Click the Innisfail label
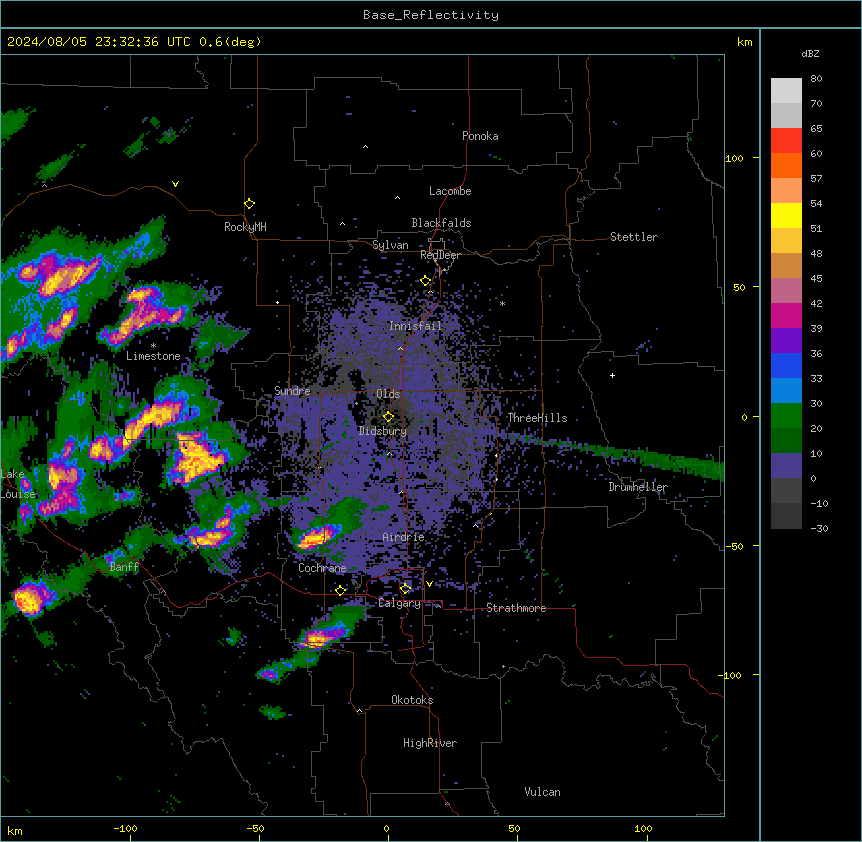The image size is (862, 842). [x=415, y=326]
